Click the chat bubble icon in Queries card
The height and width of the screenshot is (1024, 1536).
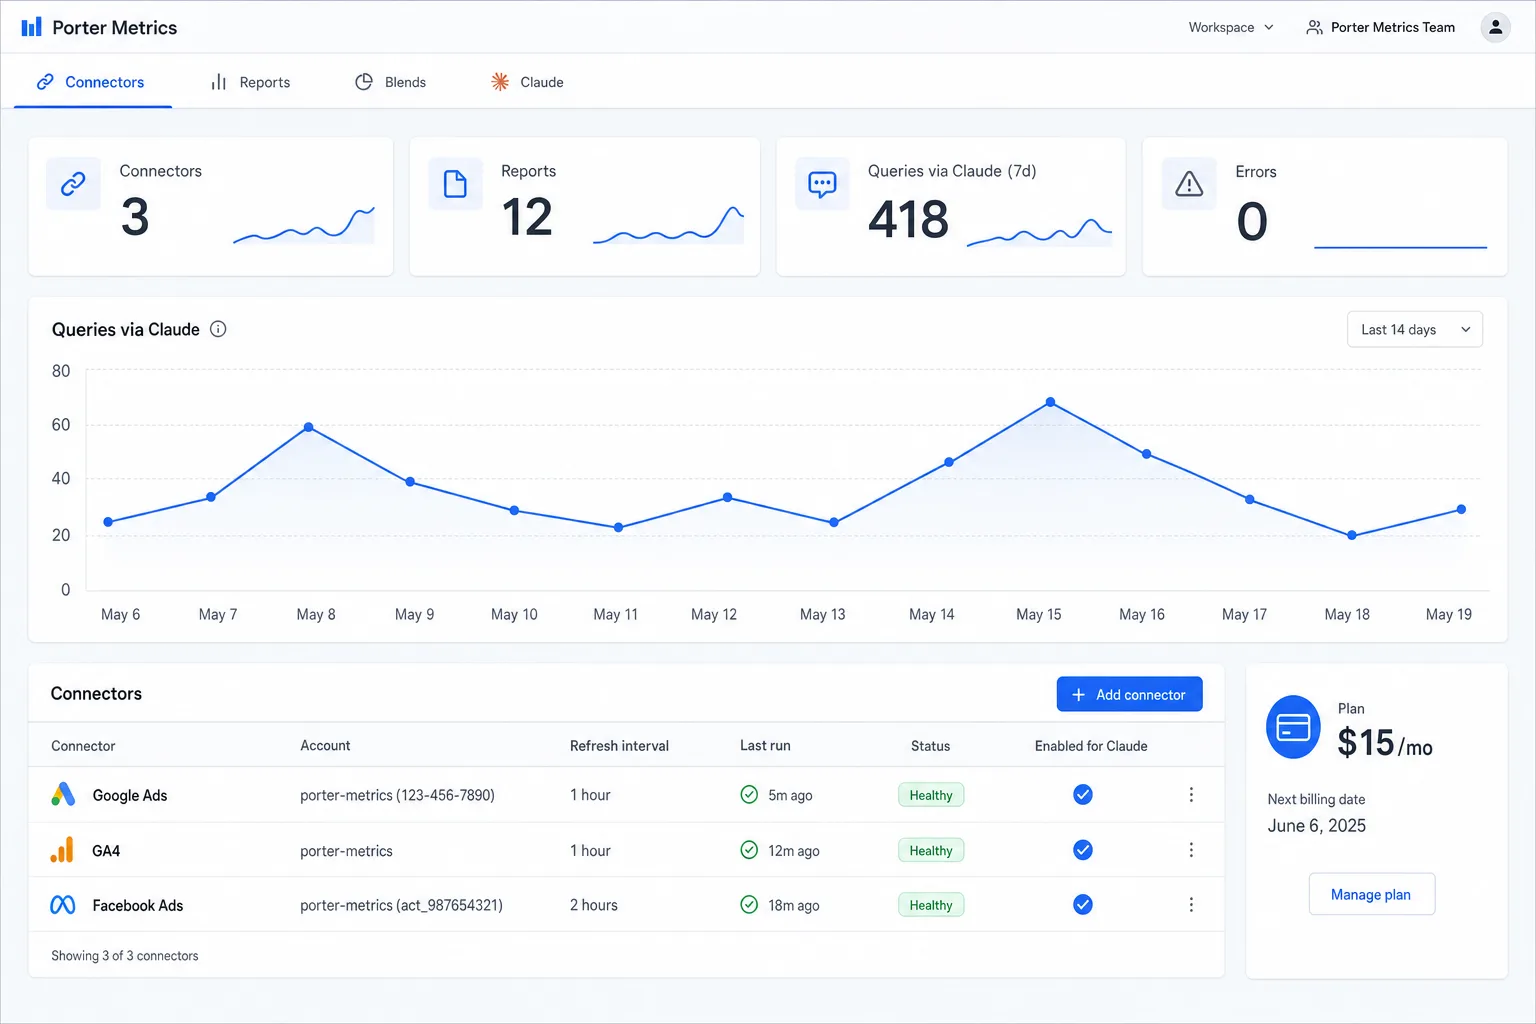coord(822,184)
